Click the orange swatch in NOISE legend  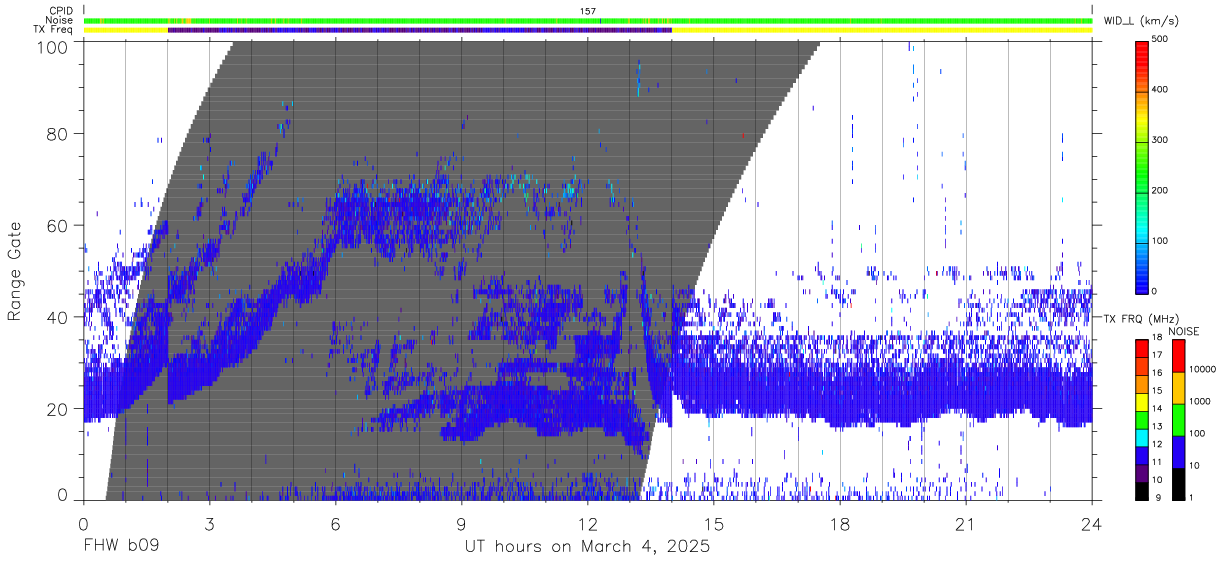point(1178,387)
